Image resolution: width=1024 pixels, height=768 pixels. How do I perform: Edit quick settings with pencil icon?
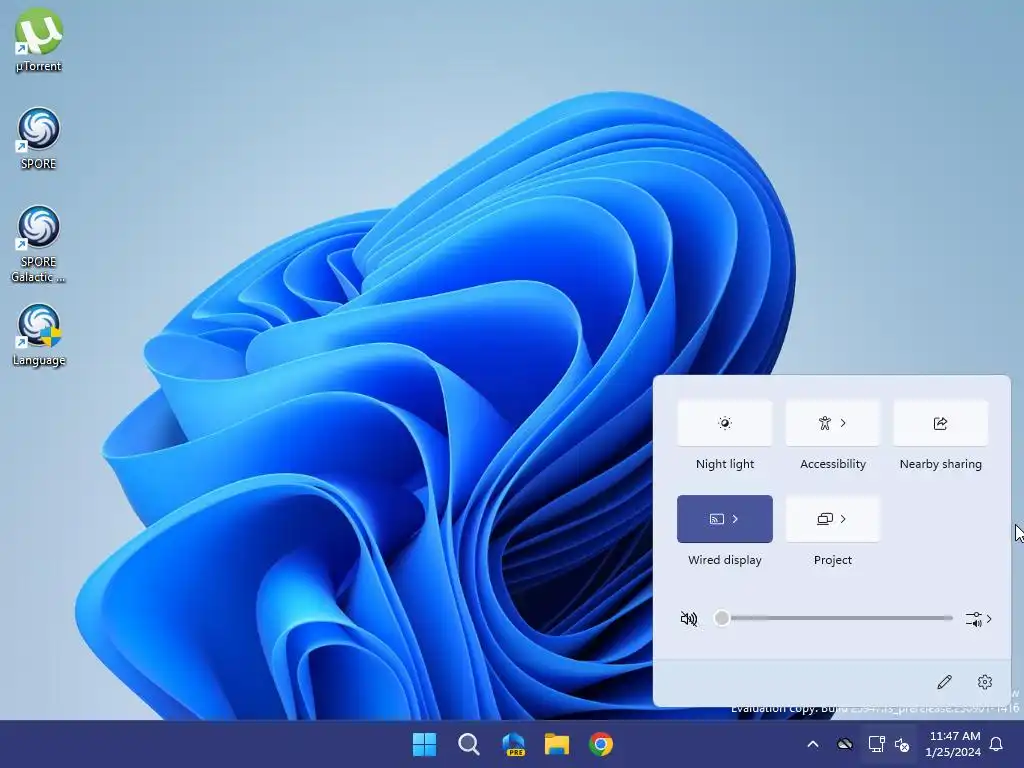tap(944, 682)
